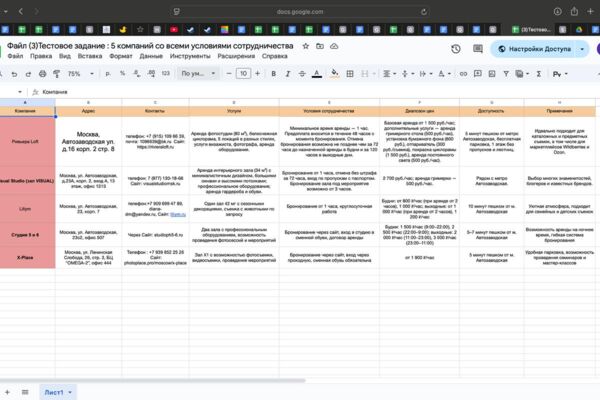Increase font size with plus

click(x=258, y=73)
